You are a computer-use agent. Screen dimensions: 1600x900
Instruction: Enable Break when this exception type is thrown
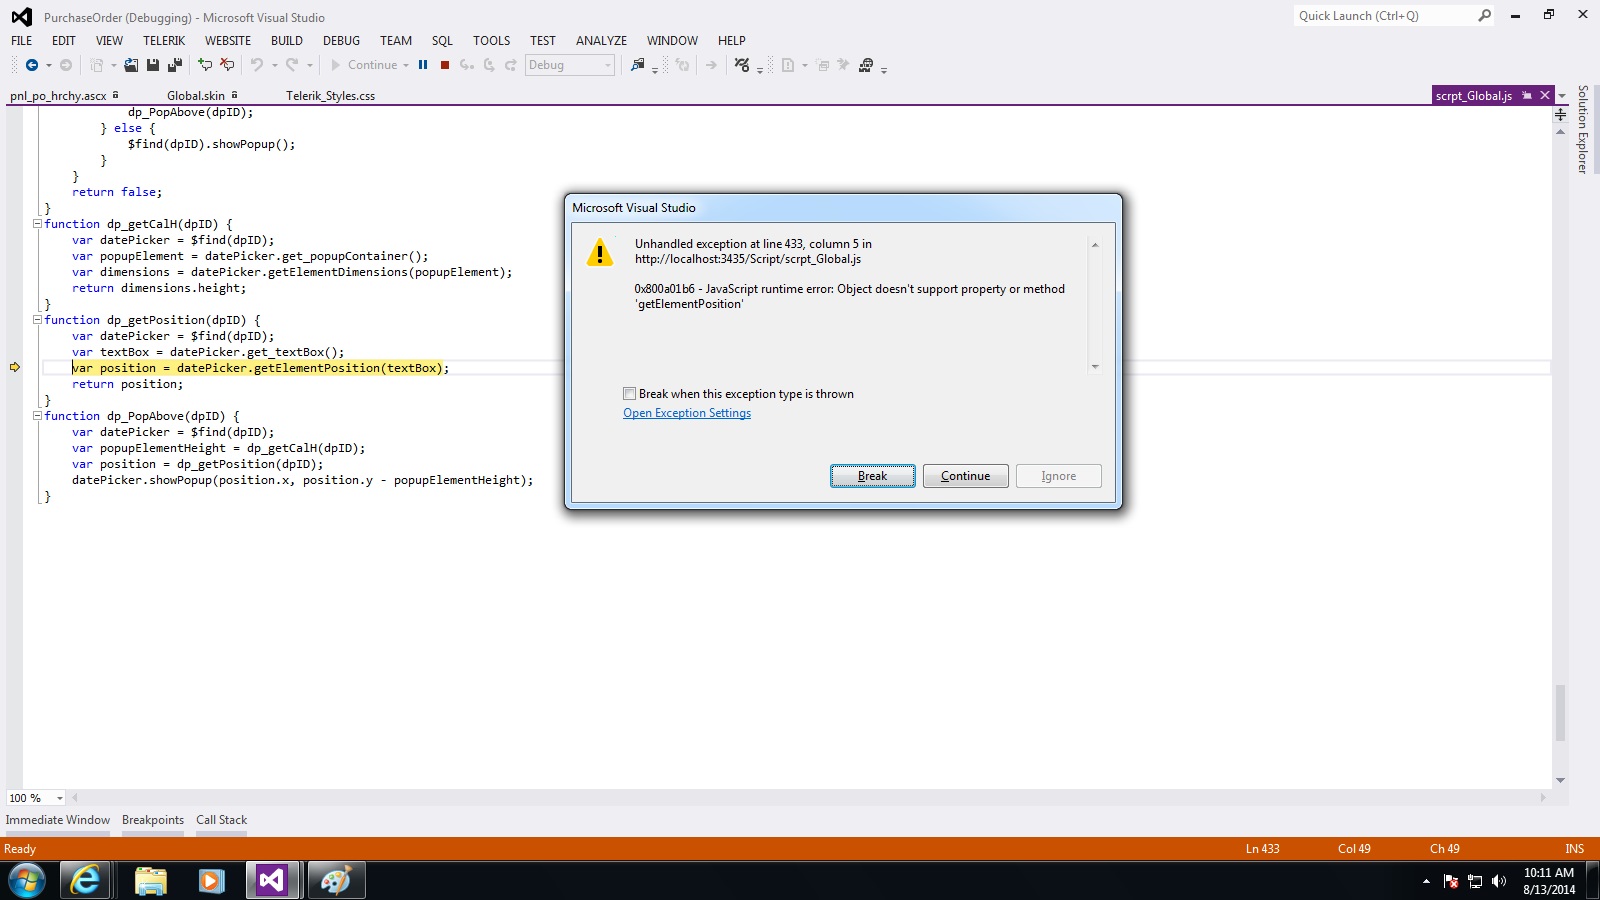point(629,394)
